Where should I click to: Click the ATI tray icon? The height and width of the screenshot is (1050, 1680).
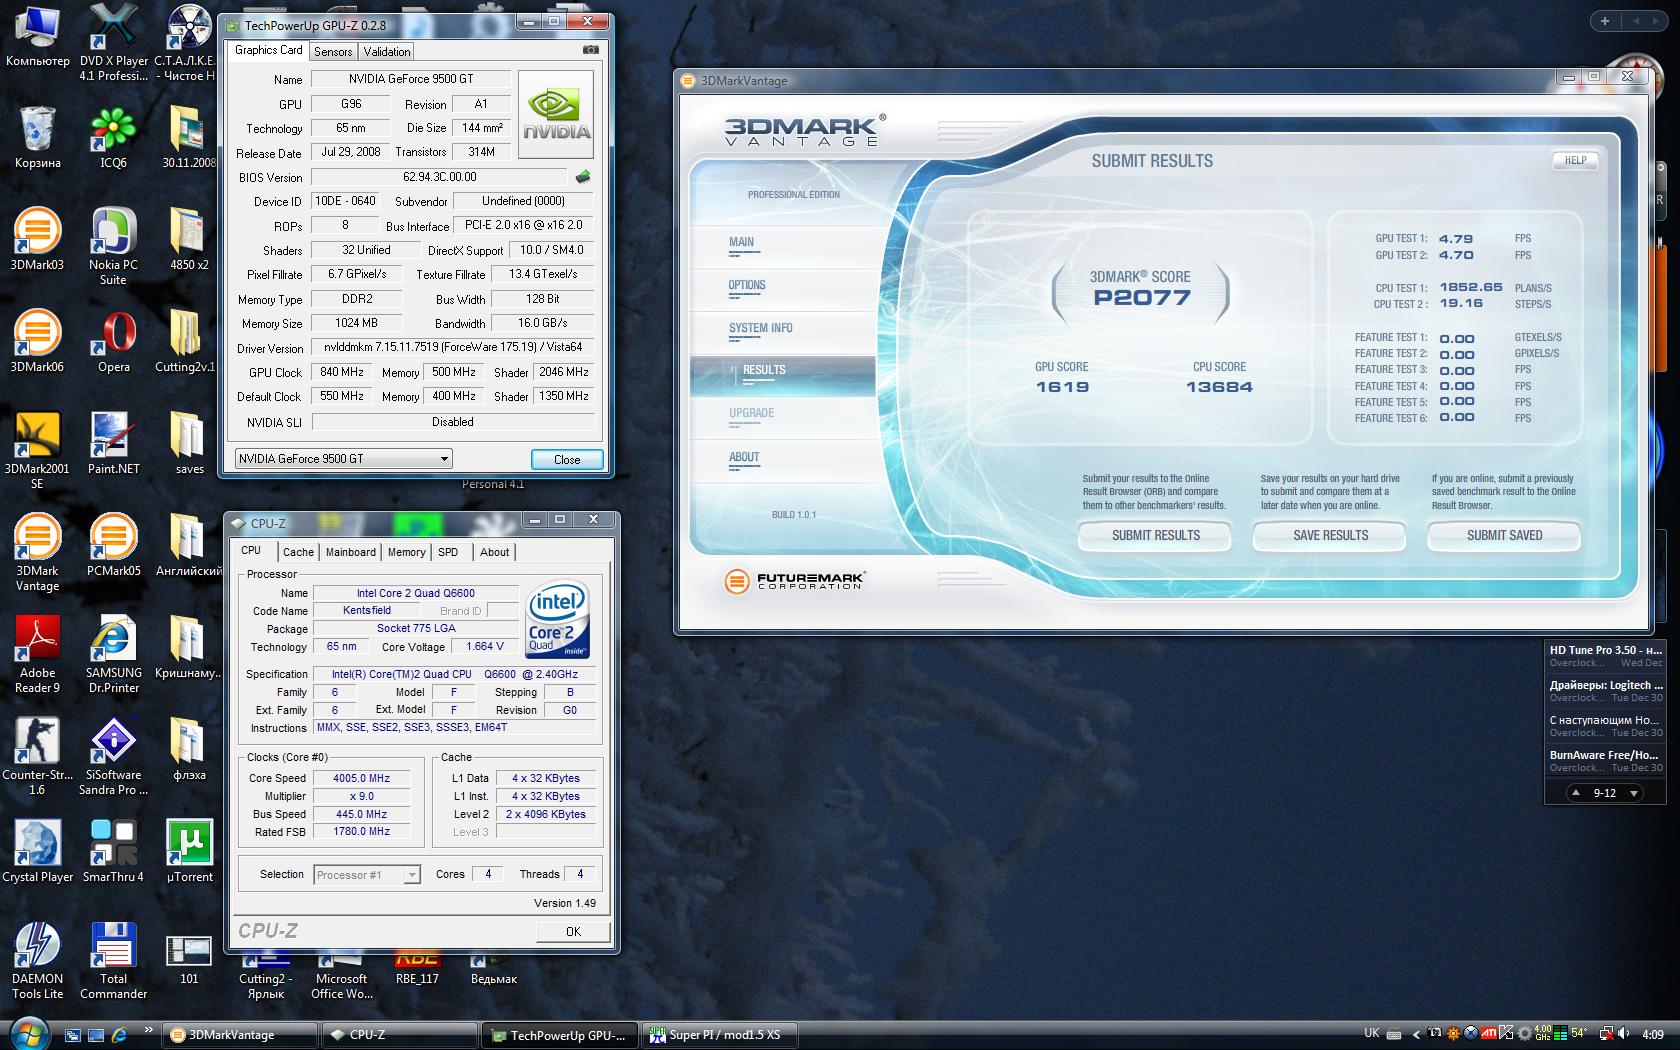pyautogui.click(x=1489, y=1034)
